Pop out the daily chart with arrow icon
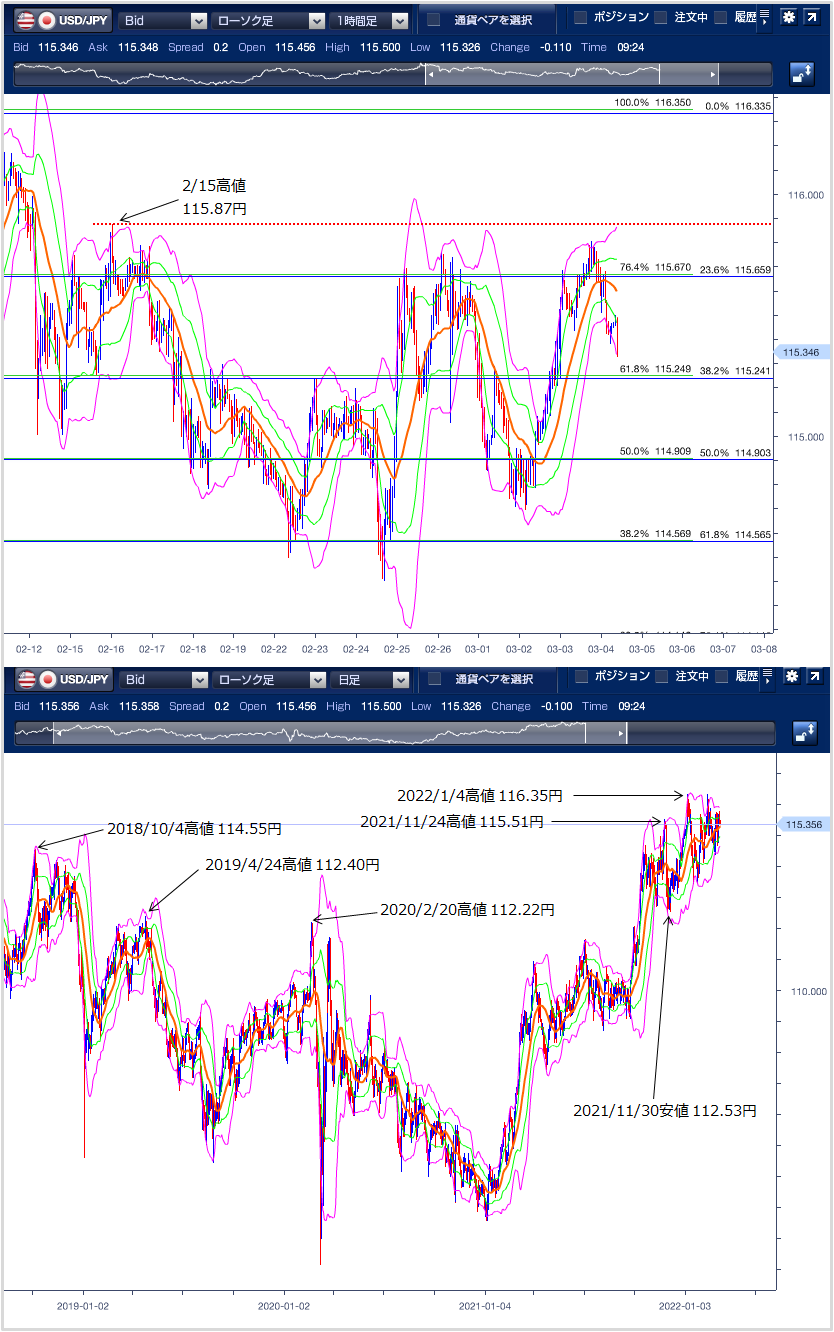834x1332 pixels. (x=815, y=677)
